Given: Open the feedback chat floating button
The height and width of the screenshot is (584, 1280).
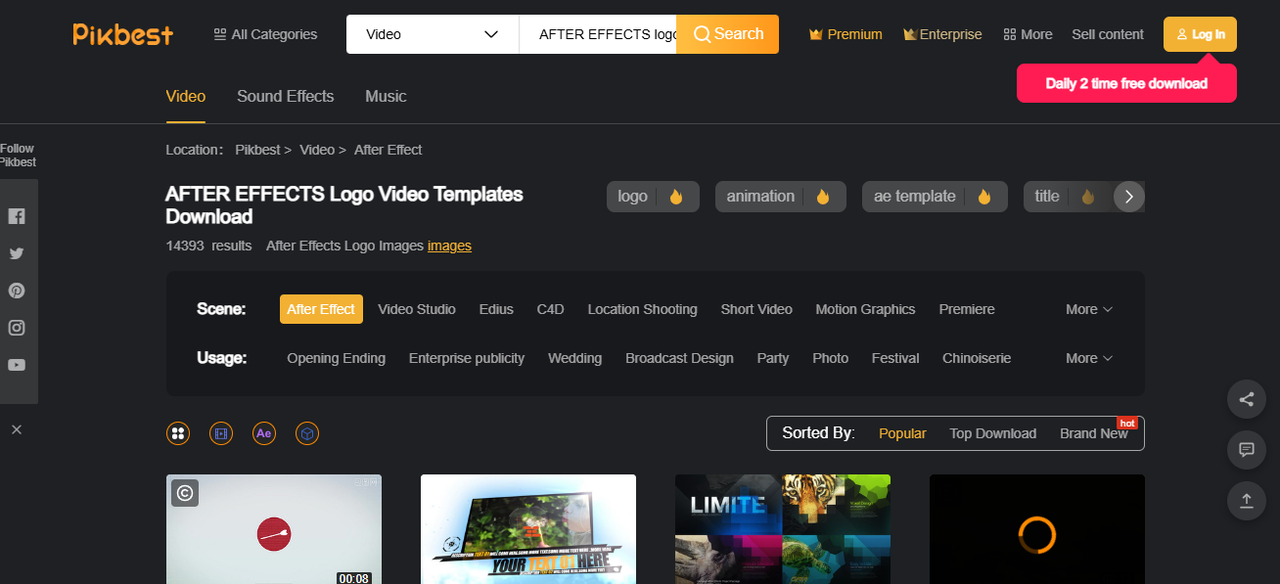Looking at the screenshot, I should tap(1246, 450).
